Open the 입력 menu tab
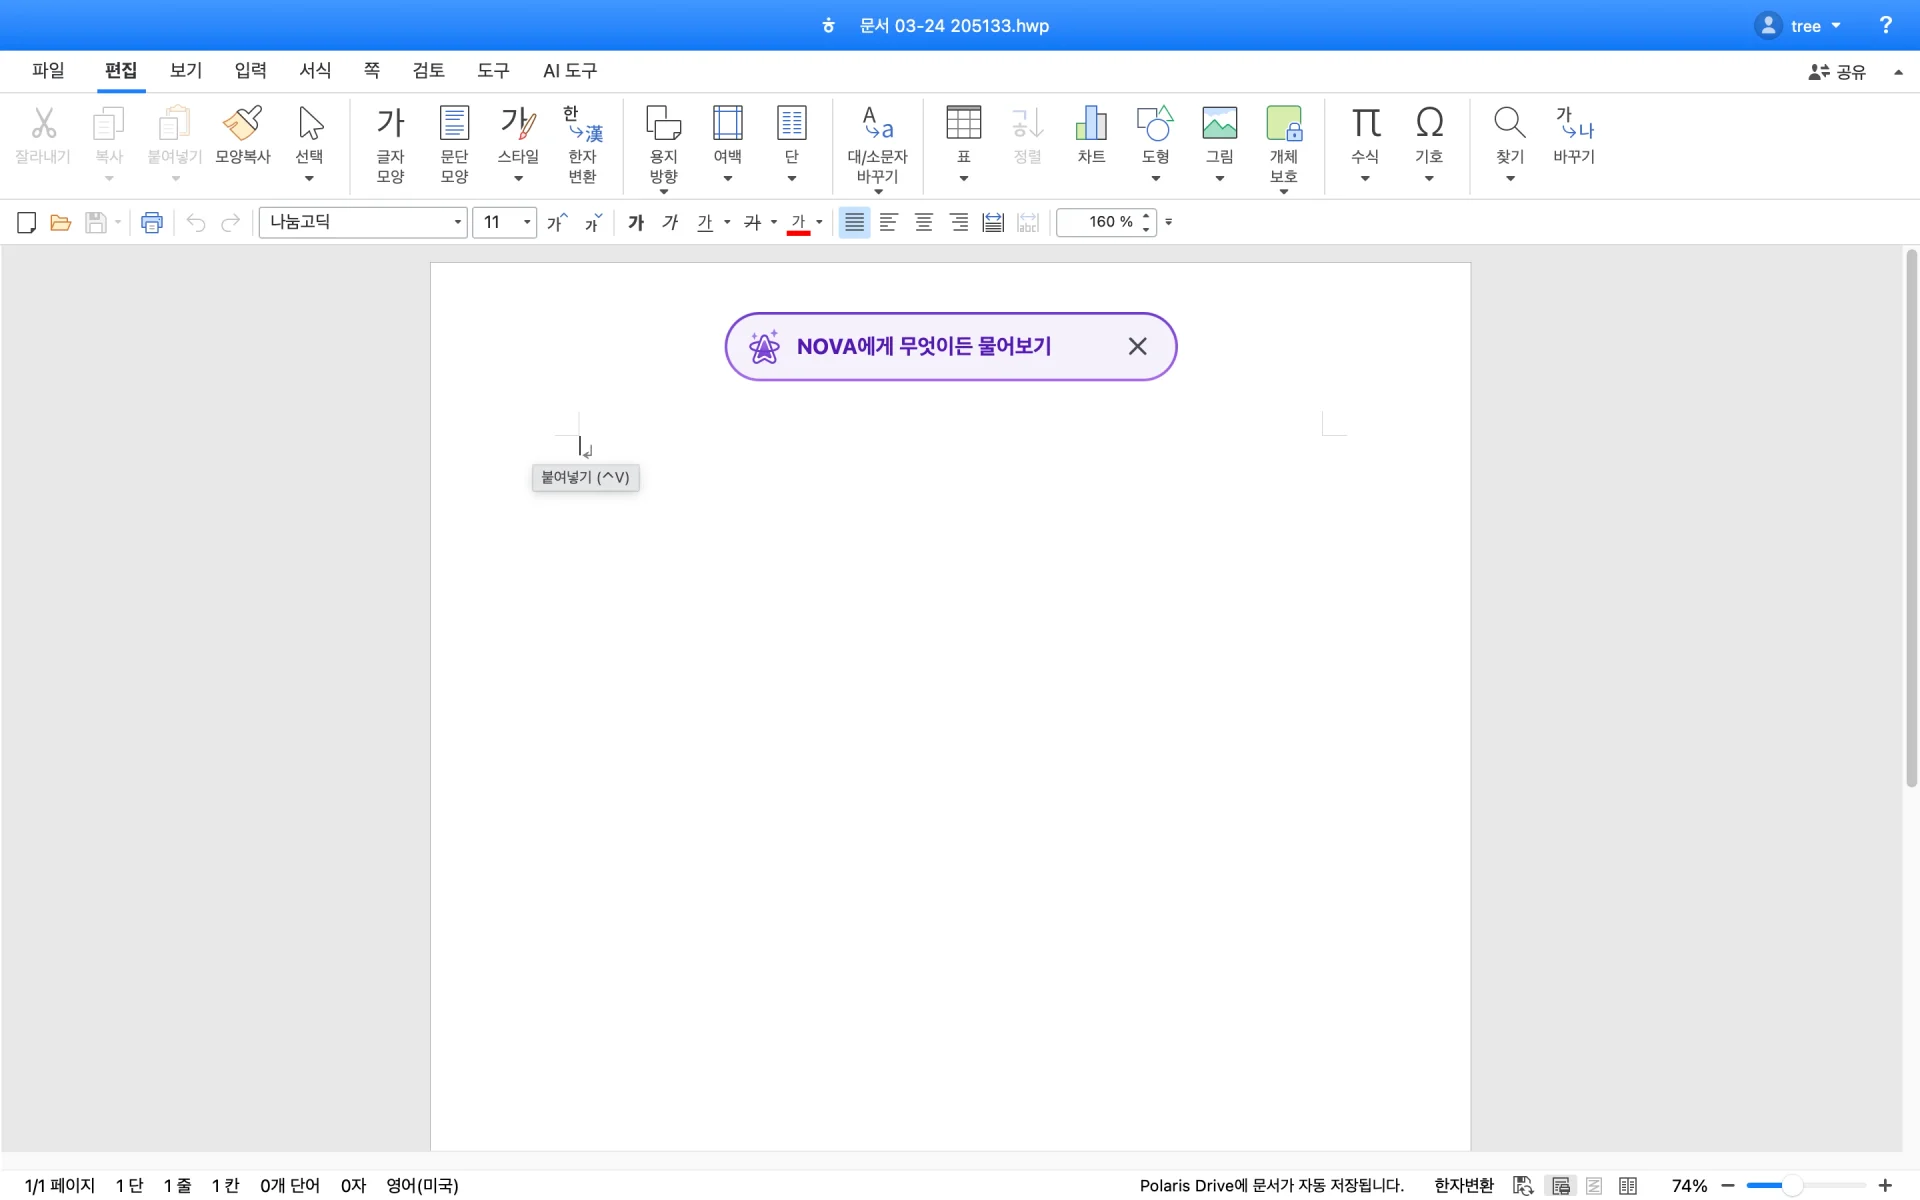This screenshot has width=1920, height=1200. (250, 70)
